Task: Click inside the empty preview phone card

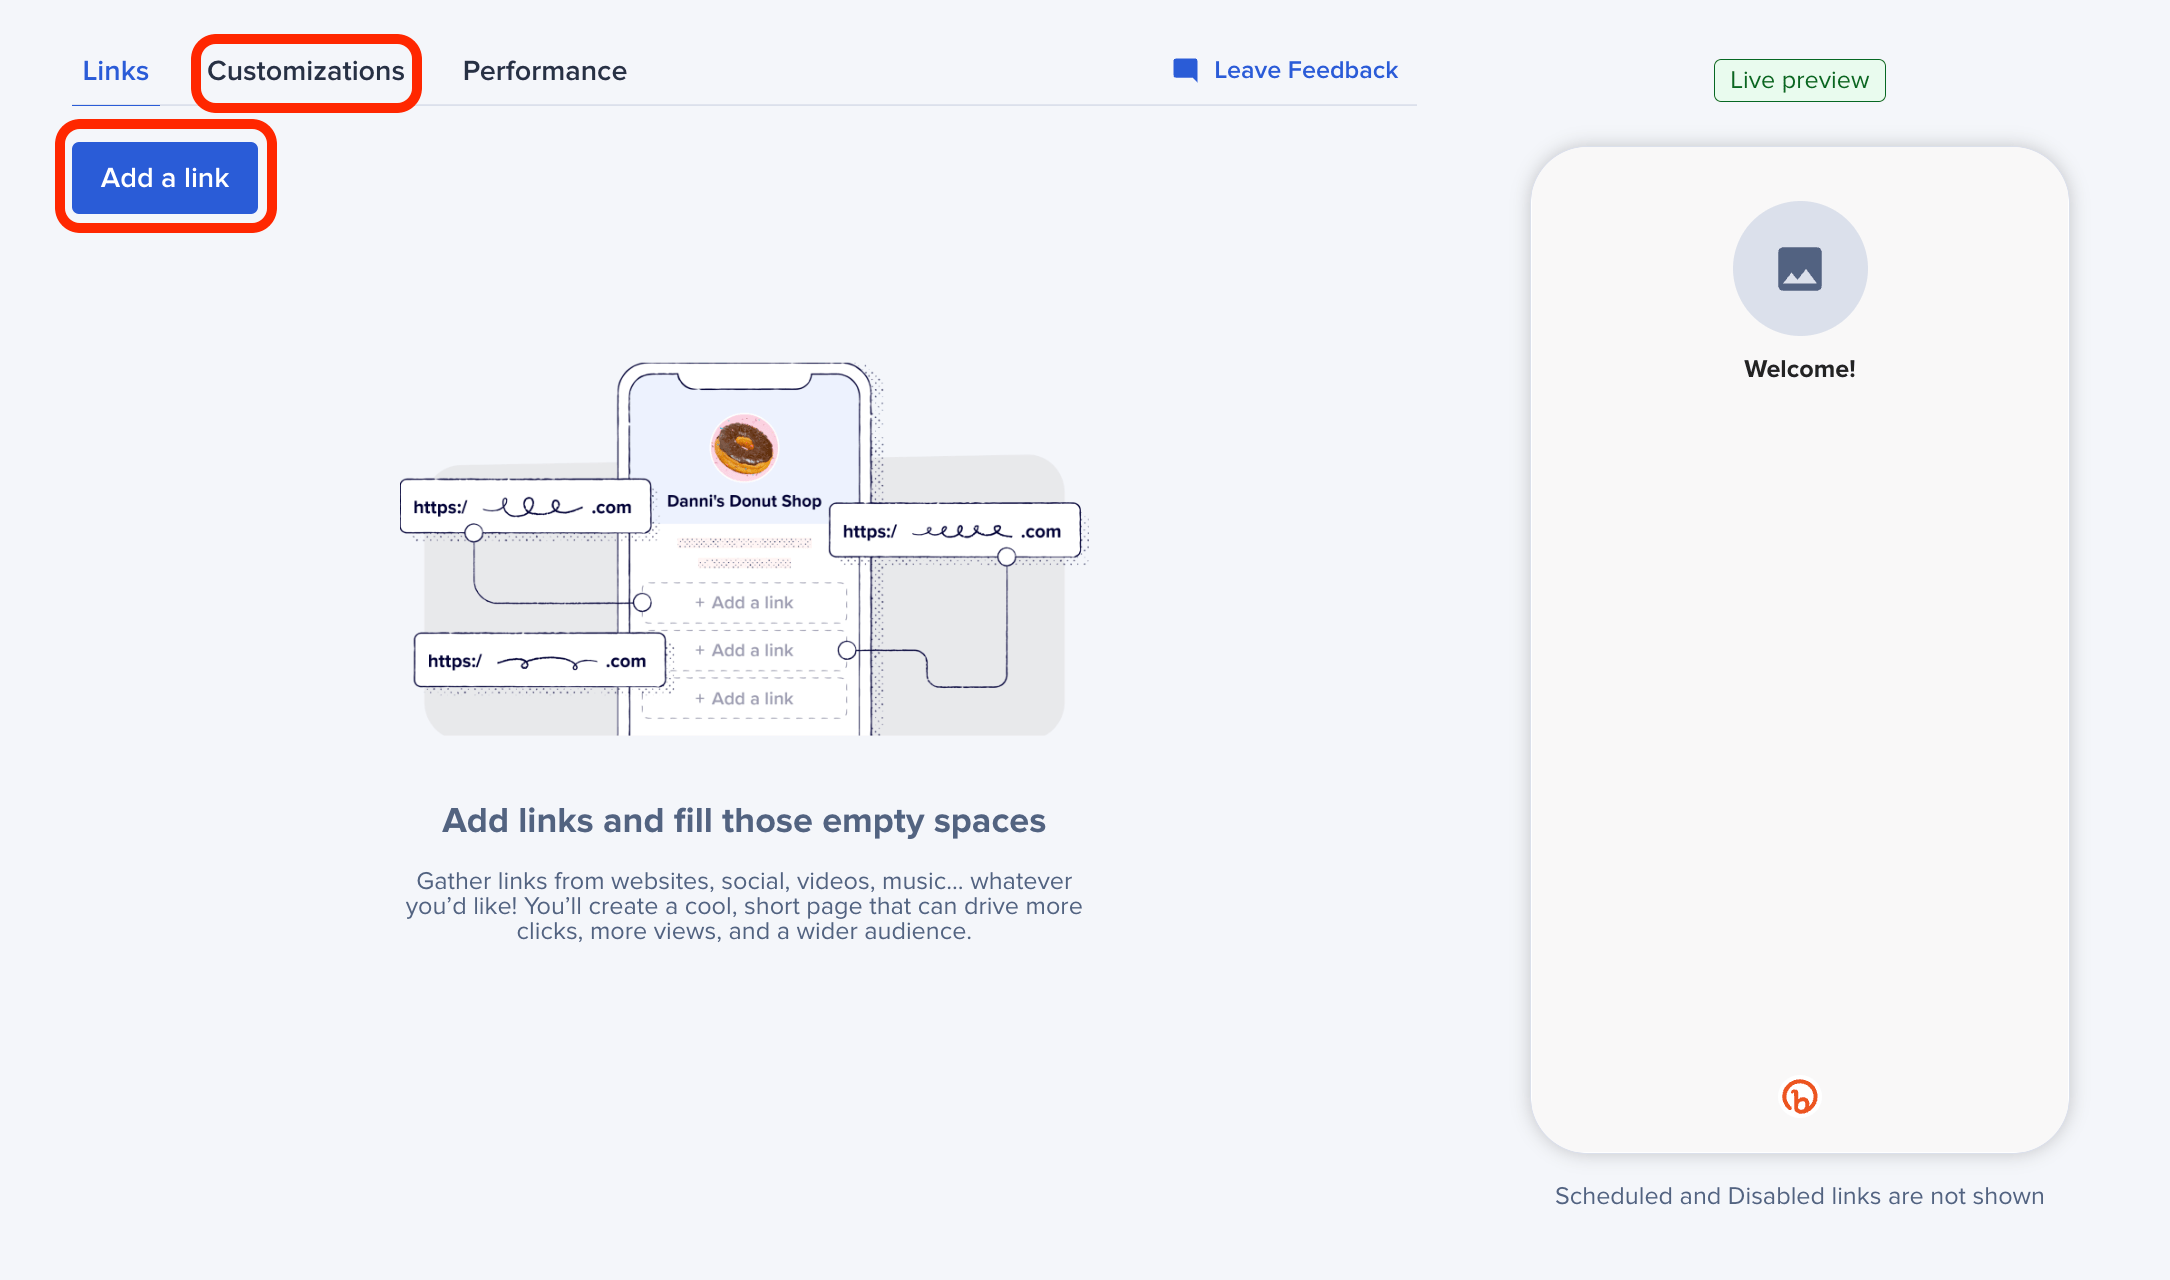Action: [x=1799, y=700]
